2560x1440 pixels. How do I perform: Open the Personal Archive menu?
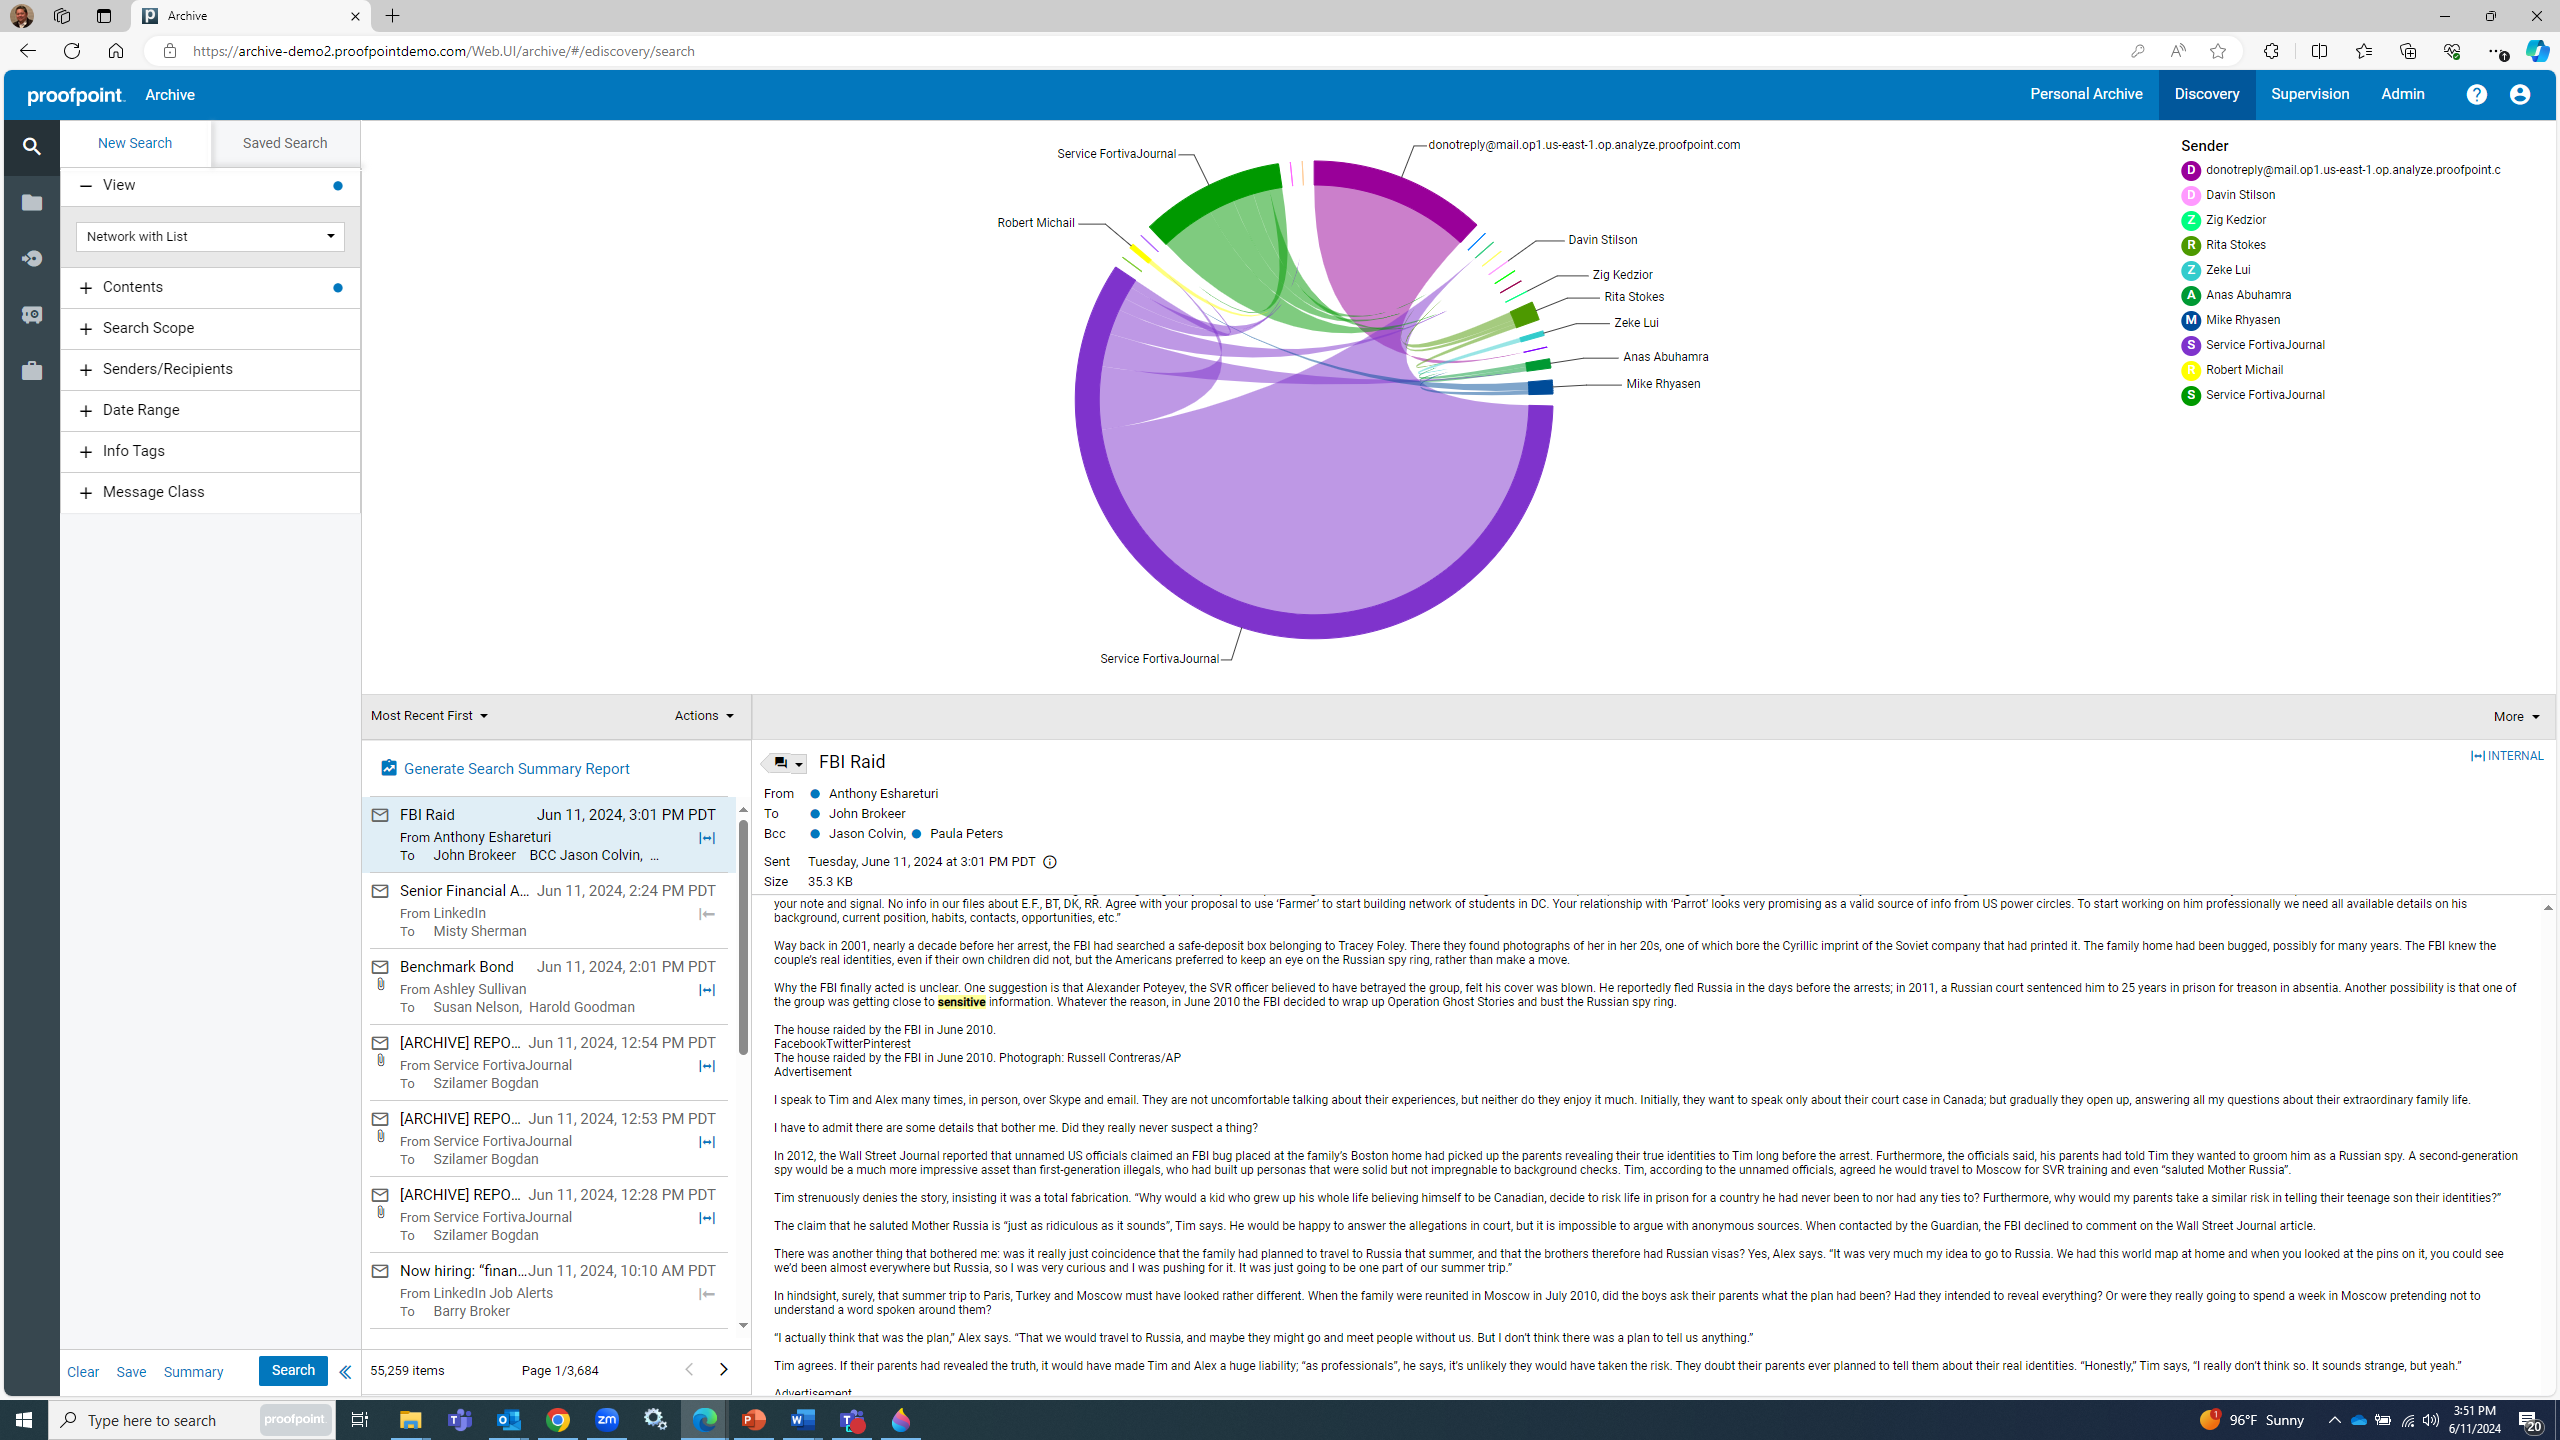pyautogui.click(x=2086, y=94)
